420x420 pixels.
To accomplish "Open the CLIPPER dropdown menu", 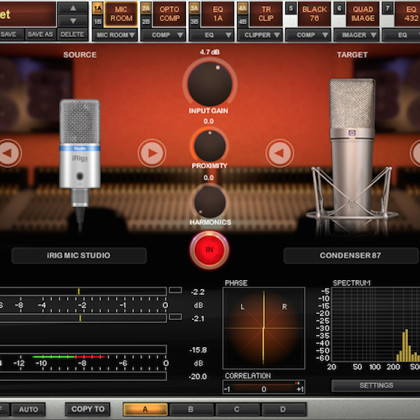I will (260, 35).
